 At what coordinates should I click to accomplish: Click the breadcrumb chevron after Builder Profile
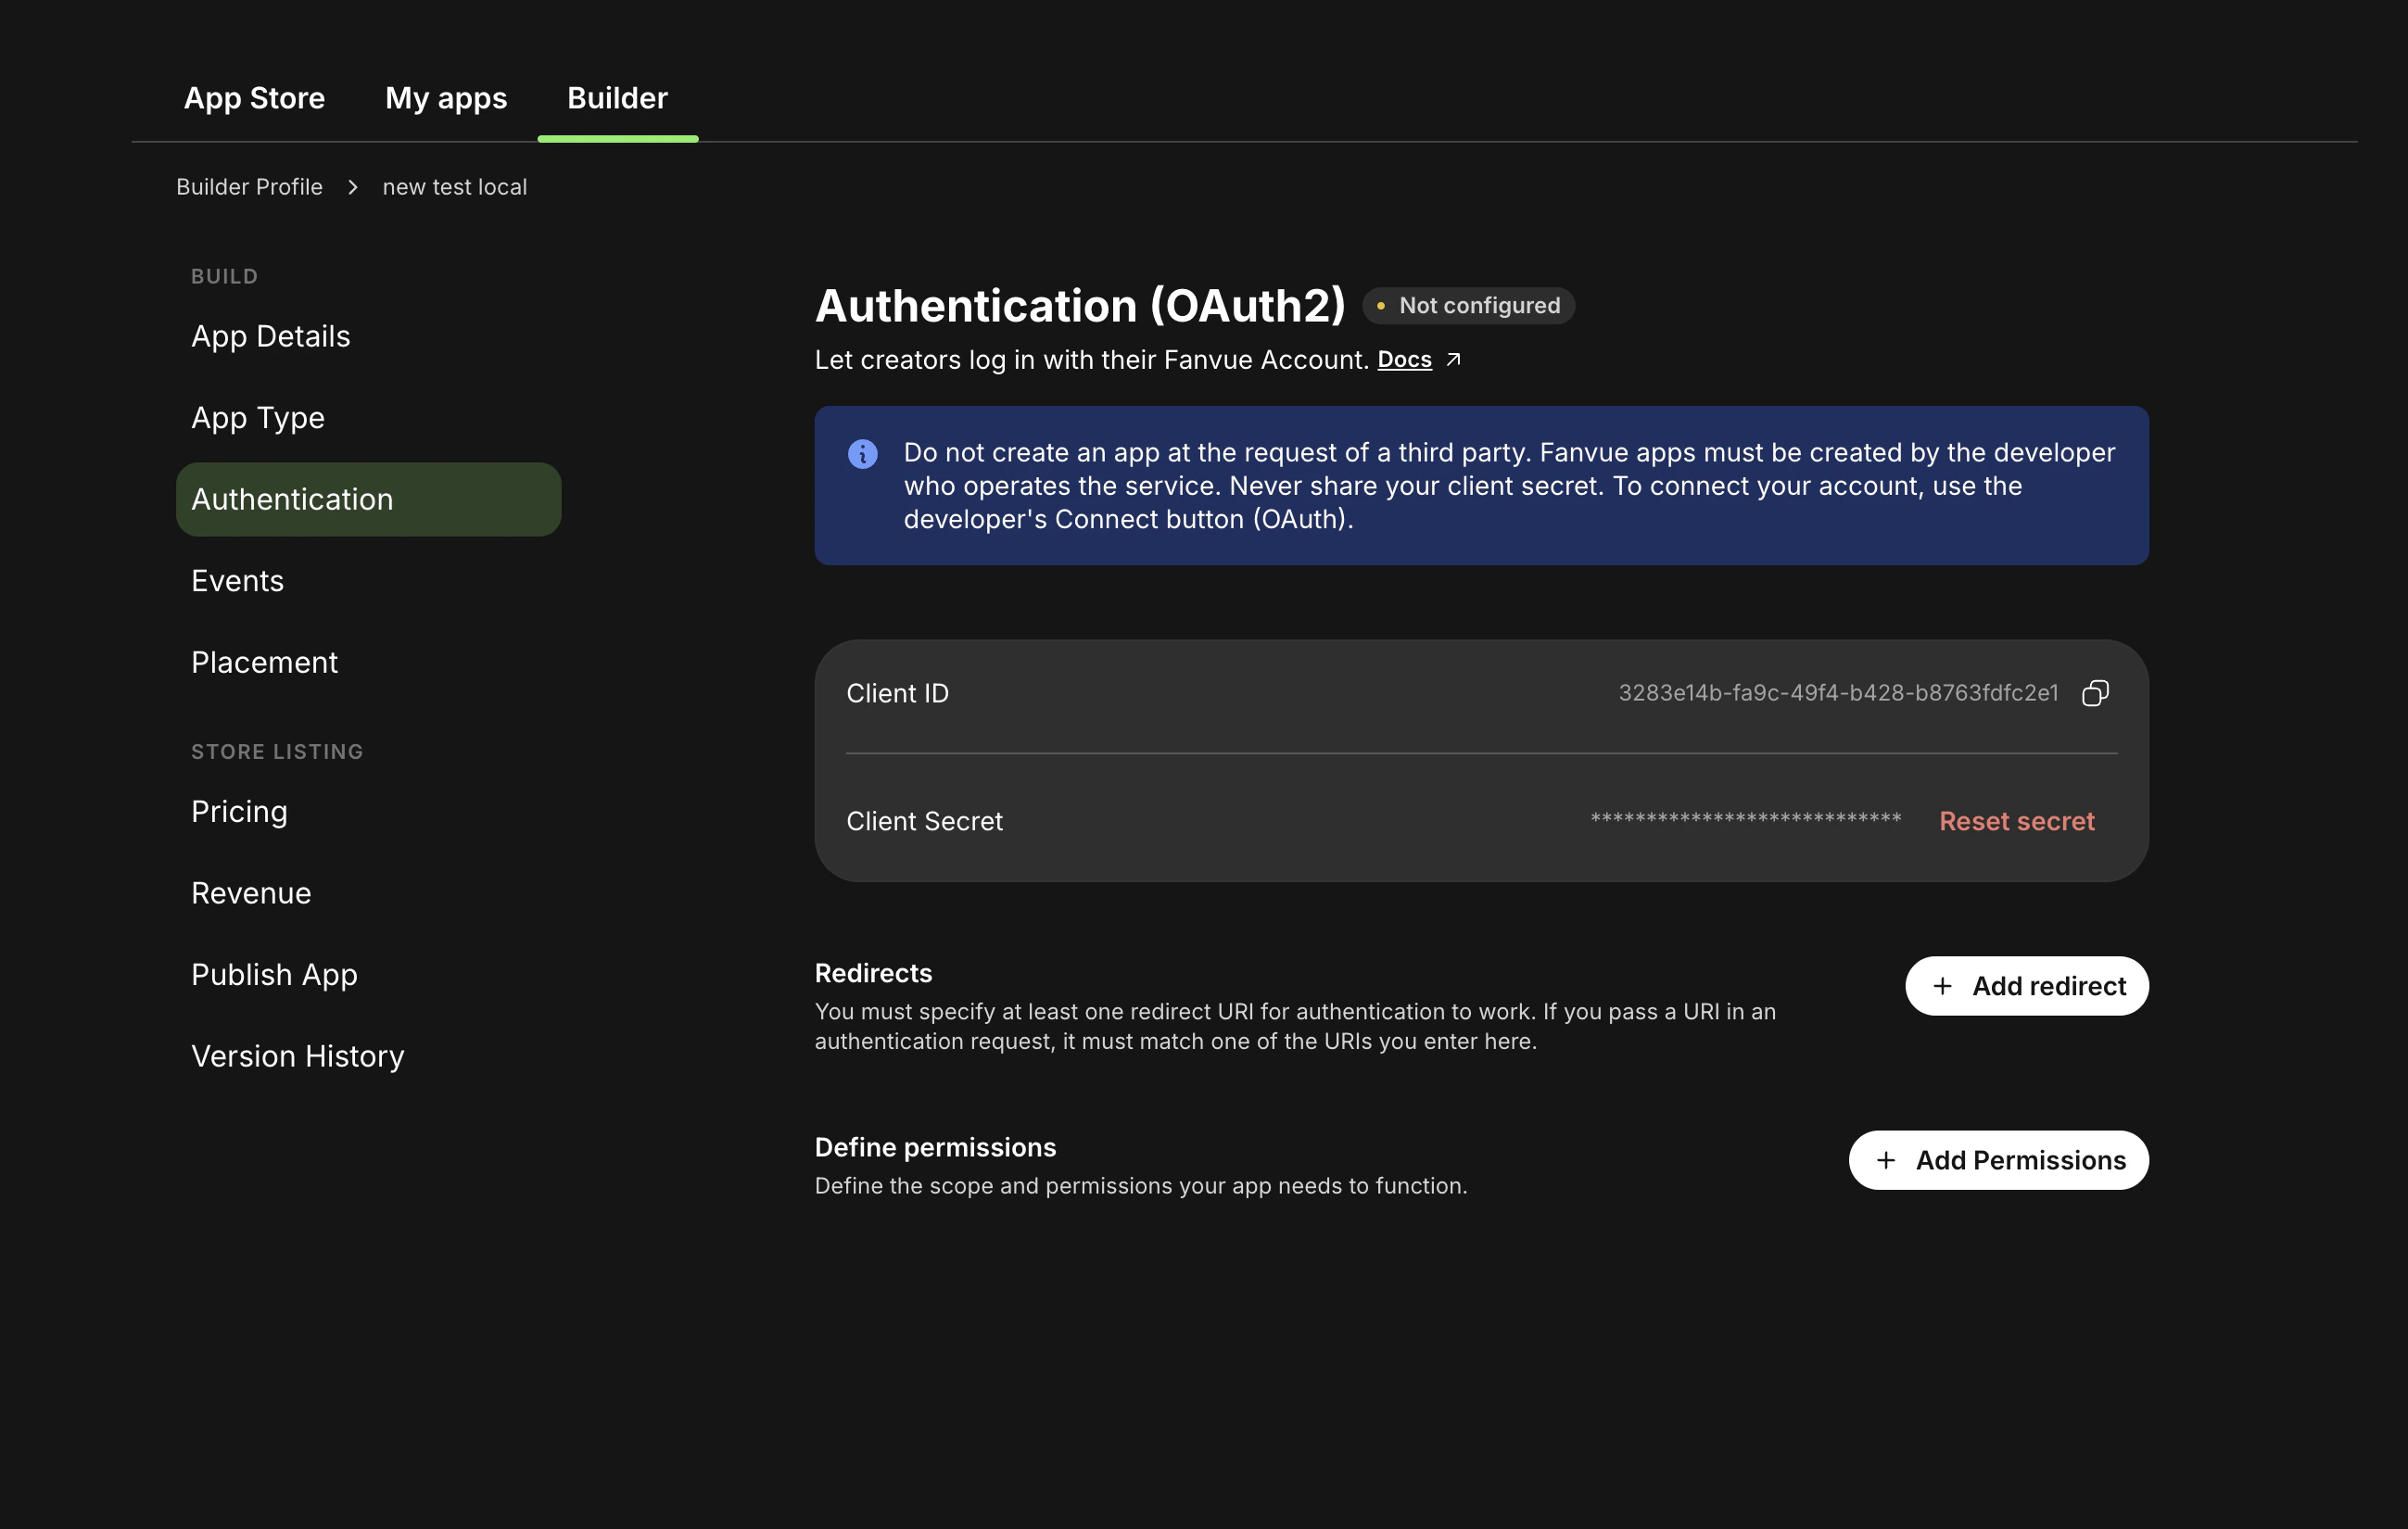(x=353, y=187)
